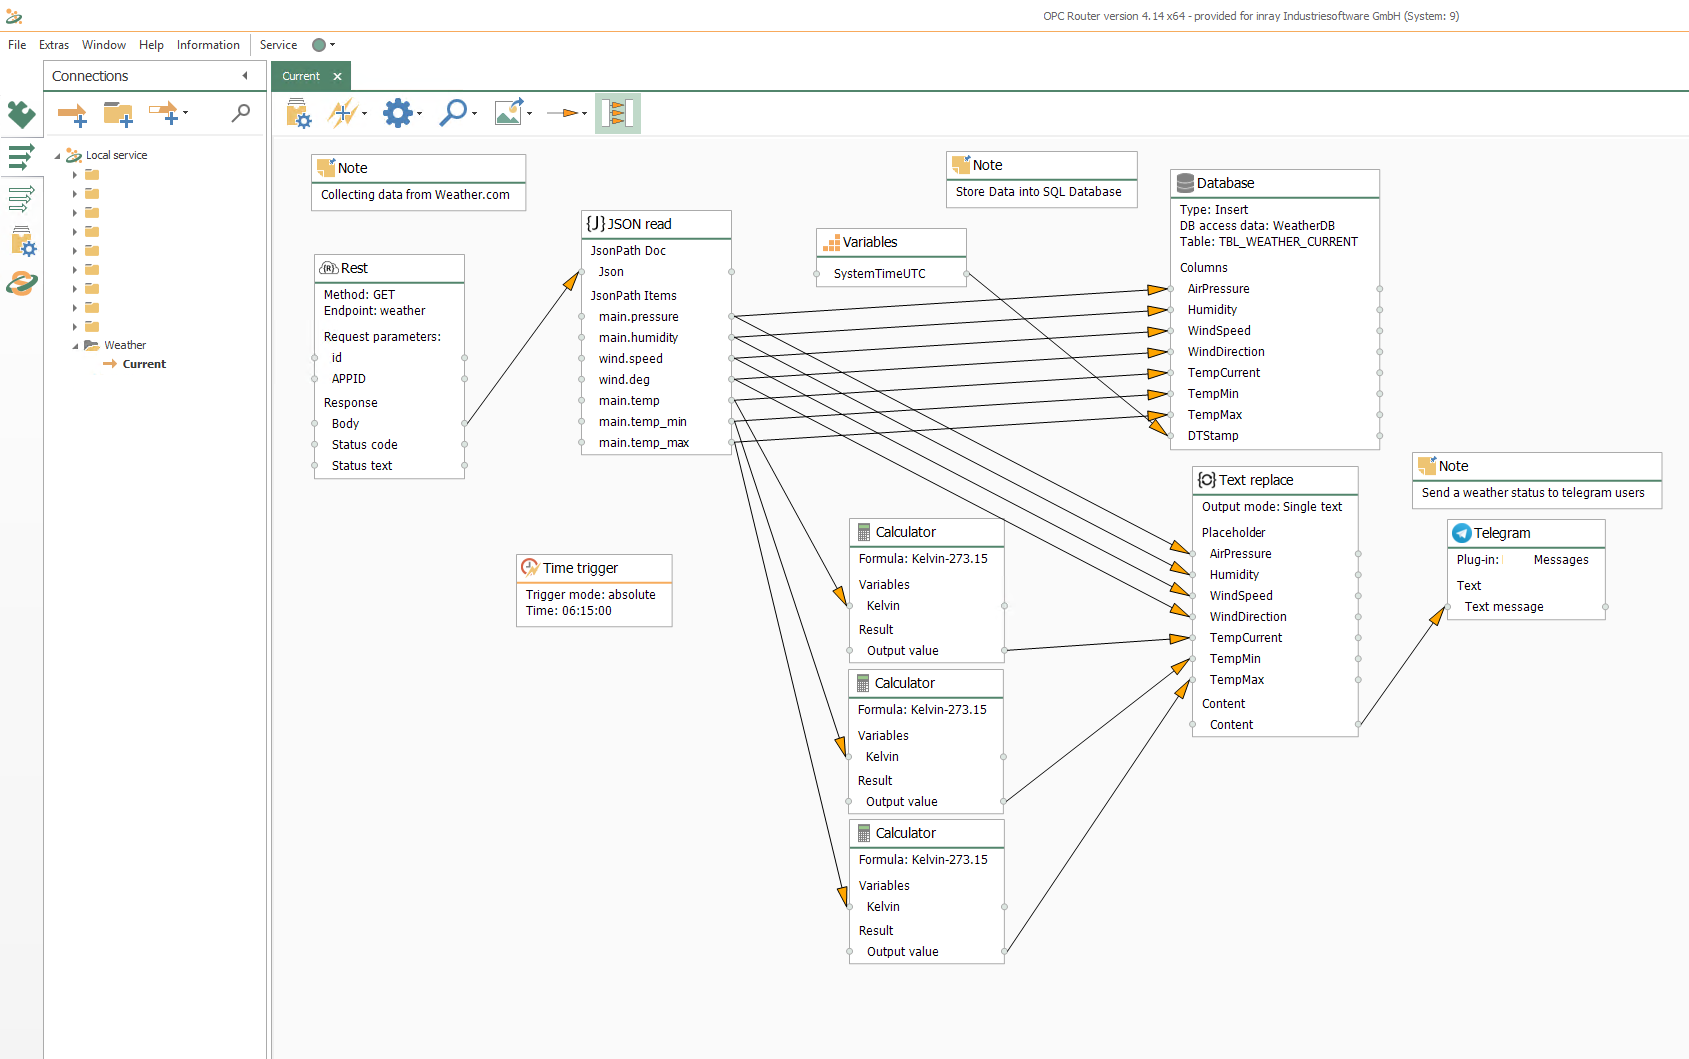
Task: Click the blue gear icon in canvas toolbar
Action: pyautogui.click(x=397, y=113)
